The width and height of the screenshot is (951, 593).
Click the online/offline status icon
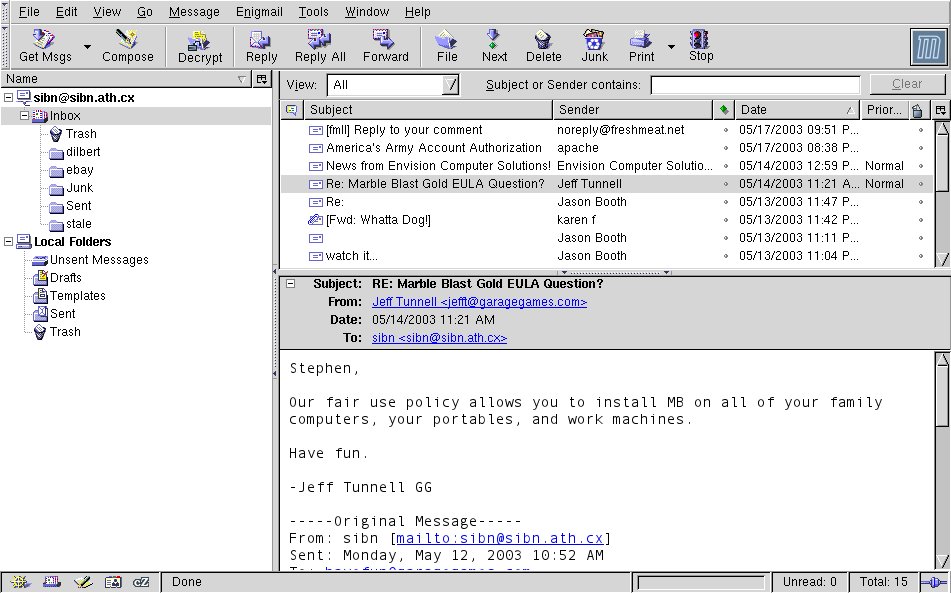pos(934,582)
